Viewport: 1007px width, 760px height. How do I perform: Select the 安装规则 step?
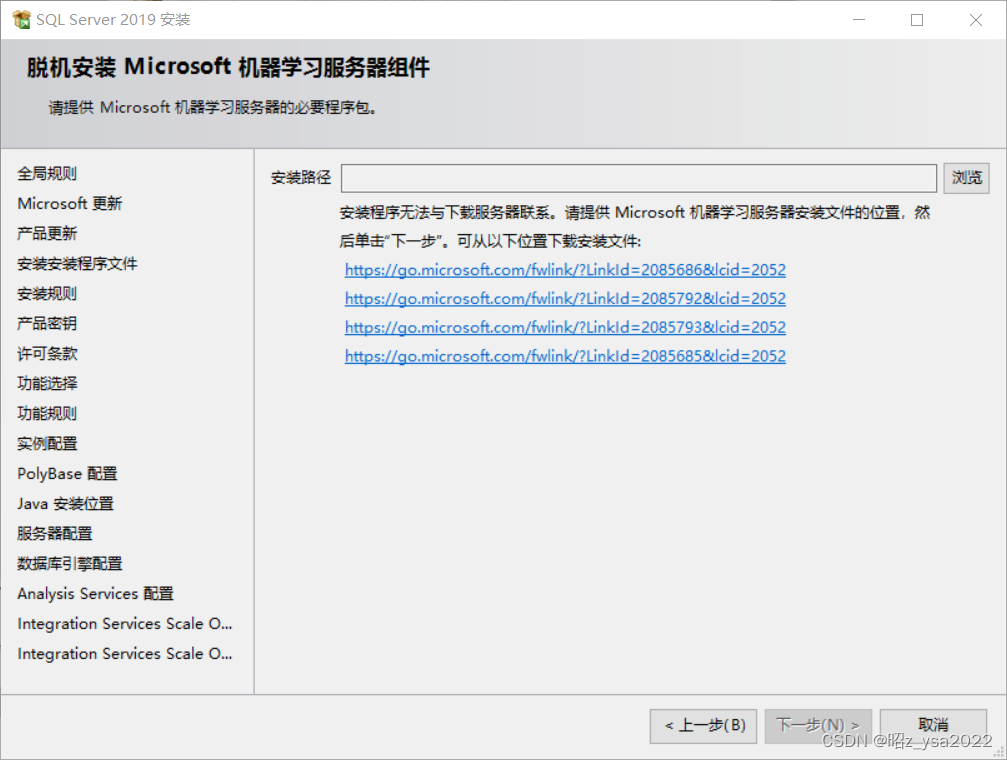coord(47,294)
